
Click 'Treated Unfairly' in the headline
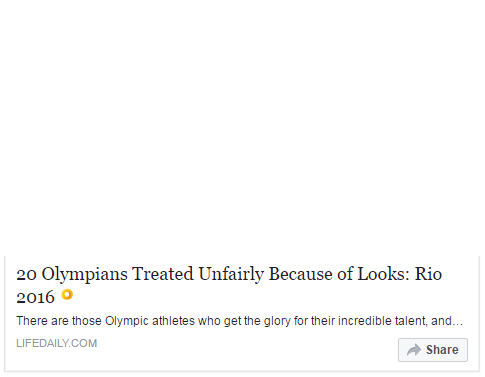[x=198, y=275]
